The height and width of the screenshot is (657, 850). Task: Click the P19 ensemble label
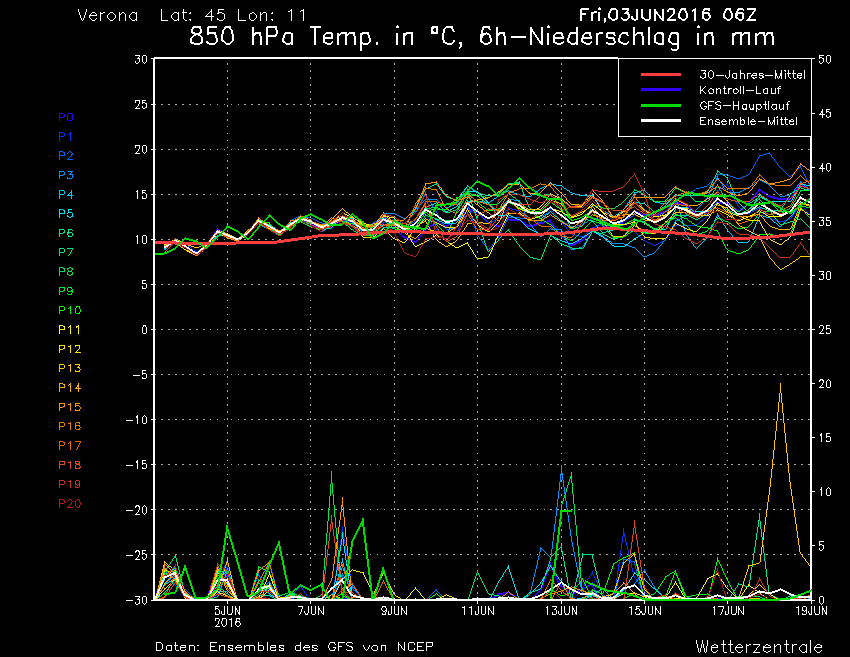point(69,484)
